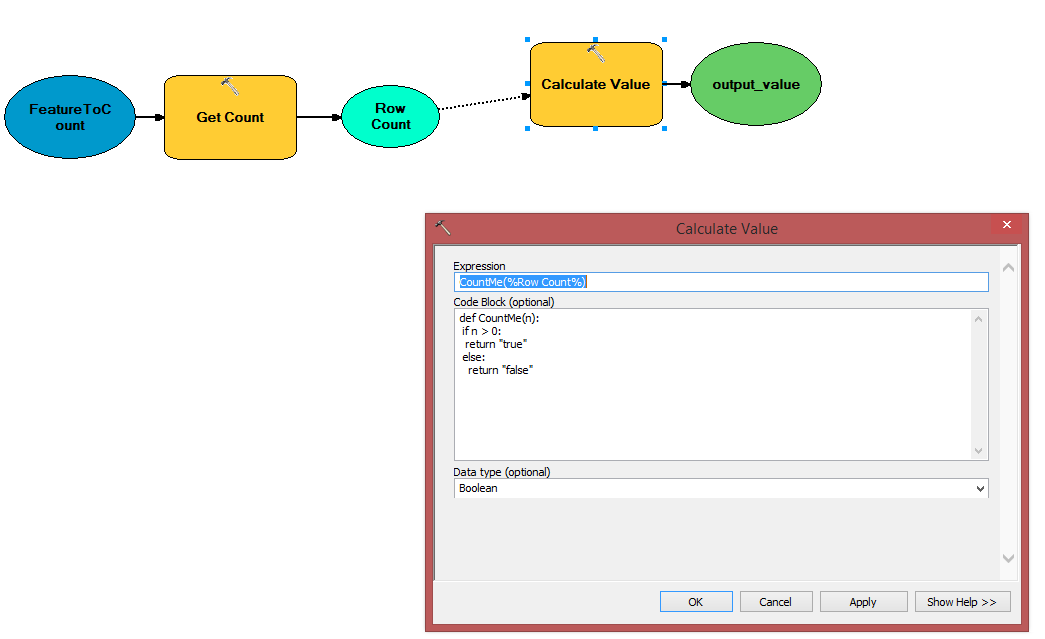Viewport: 1045px width, 639px height.
Task: Open the Data type dropdown showing Boolean
Action: pyautogui.click(x=979, y=488)
